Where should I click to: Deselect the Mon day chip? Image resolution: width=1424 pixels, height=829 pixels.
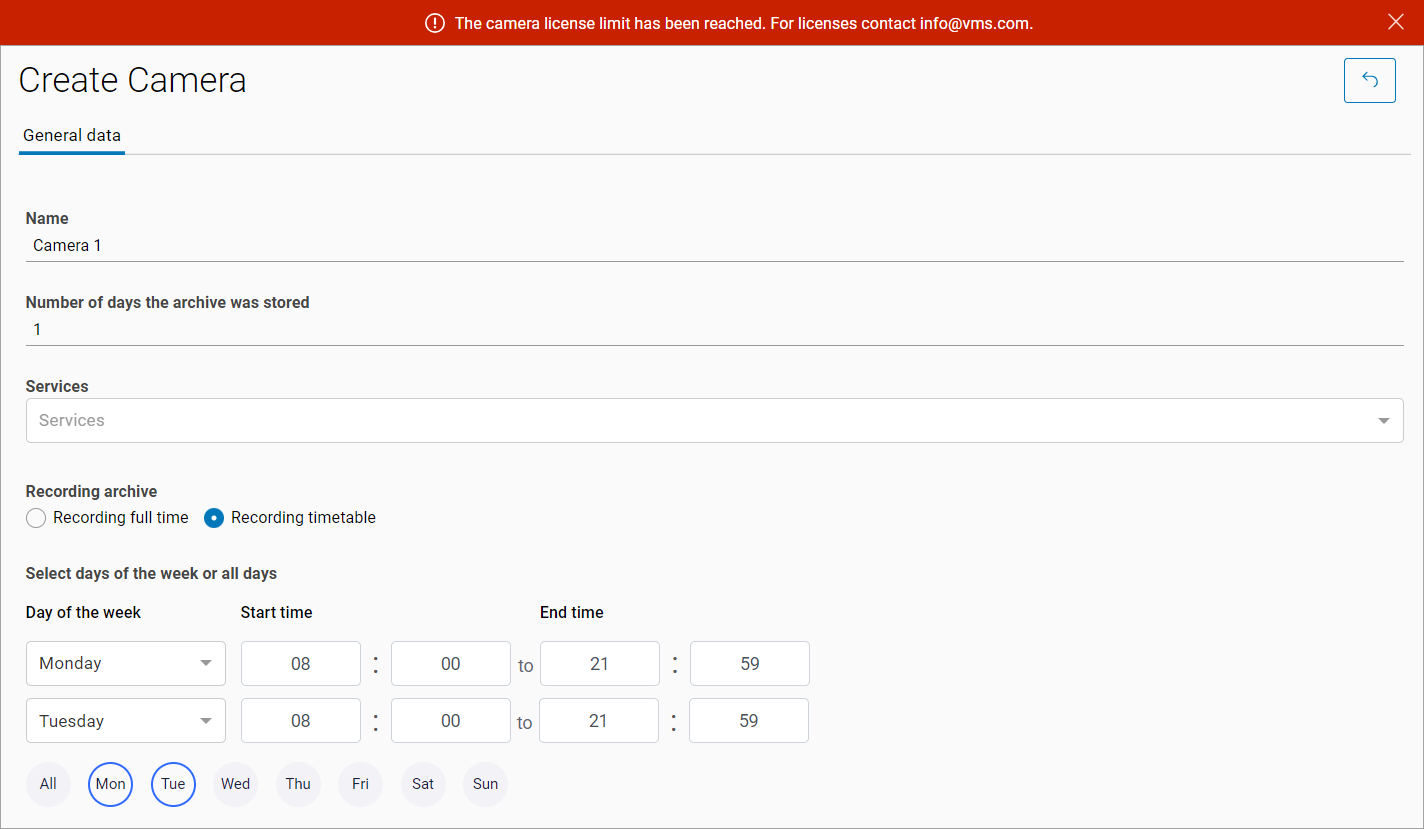click(x=110, y=784)
